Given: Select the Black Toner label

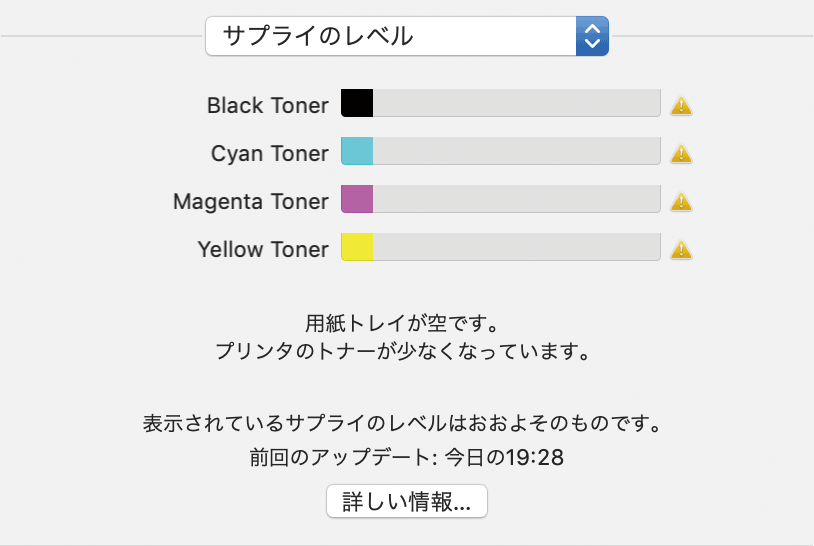Looking at the screenshot, I should coord(267,105).
